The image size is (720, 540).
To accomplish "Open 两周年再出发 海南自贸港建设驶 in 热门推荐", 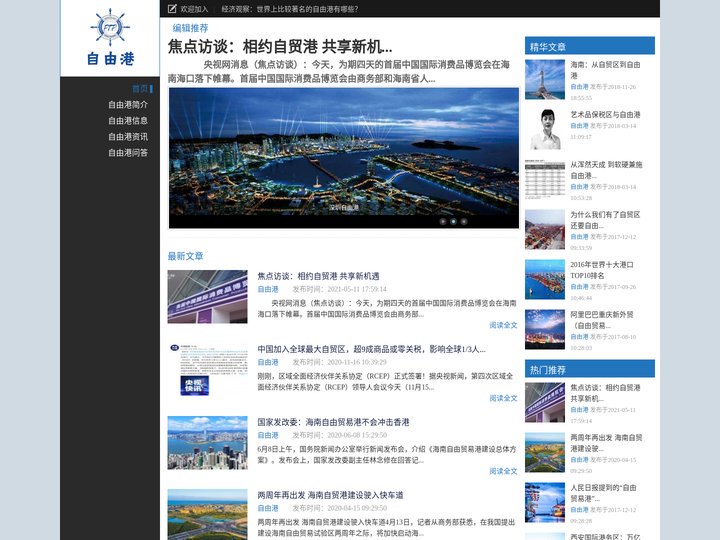I will point(606,443).
